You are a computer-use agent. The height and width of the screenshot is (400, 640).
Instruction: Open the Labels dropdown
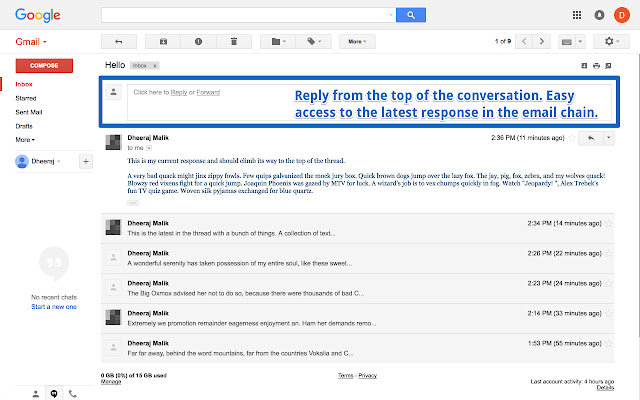[316, 42]
